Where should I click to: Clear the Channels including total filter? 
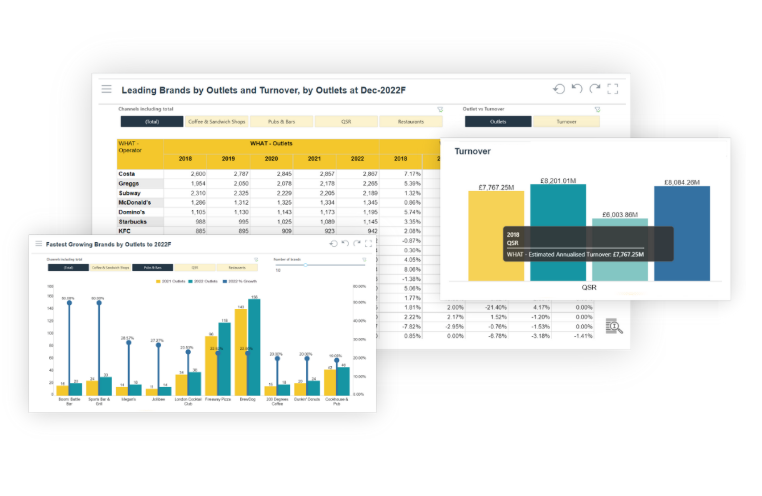tap(439, 109)
